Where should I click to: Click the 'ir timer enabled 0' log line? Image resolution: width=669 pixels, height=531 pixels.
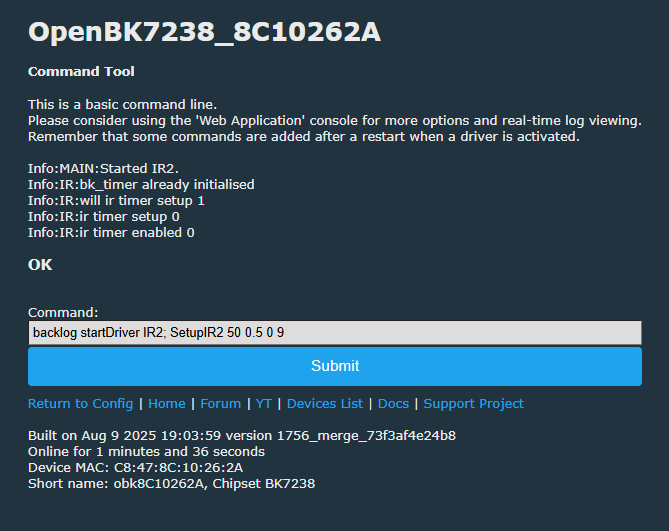[111, 233]
